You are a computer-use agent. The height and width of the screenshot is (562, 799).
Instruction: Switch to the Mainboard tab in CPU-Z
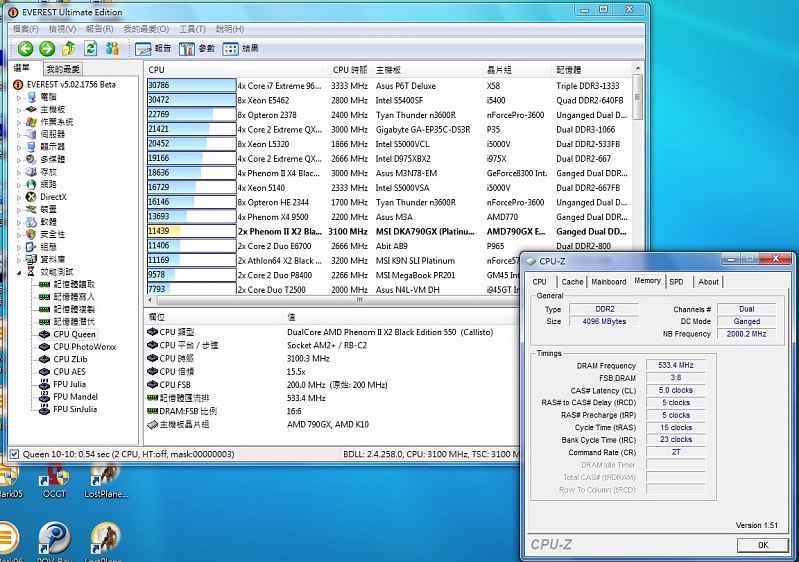[608, 282]
